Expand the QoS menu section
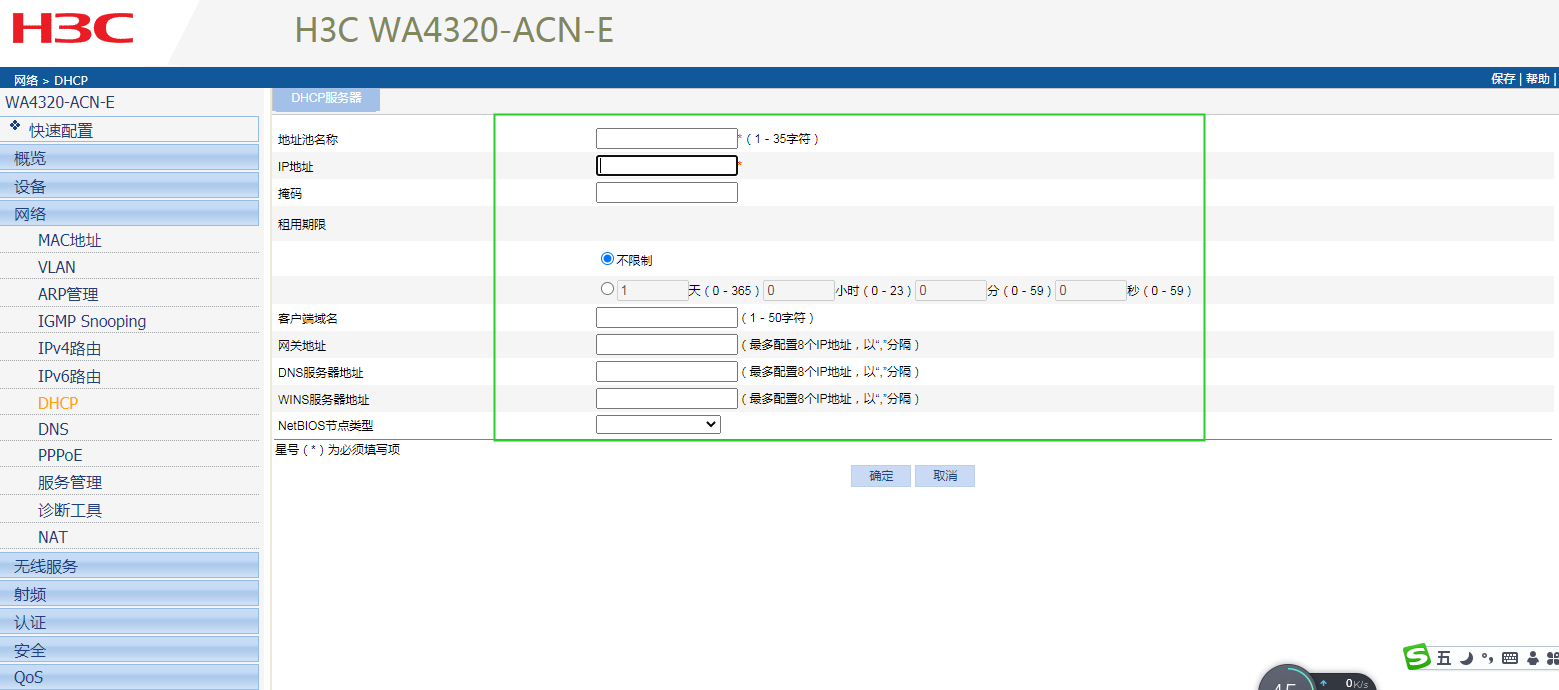The width and height of the screenshot is (1559, 690). (x=130, y=677)
